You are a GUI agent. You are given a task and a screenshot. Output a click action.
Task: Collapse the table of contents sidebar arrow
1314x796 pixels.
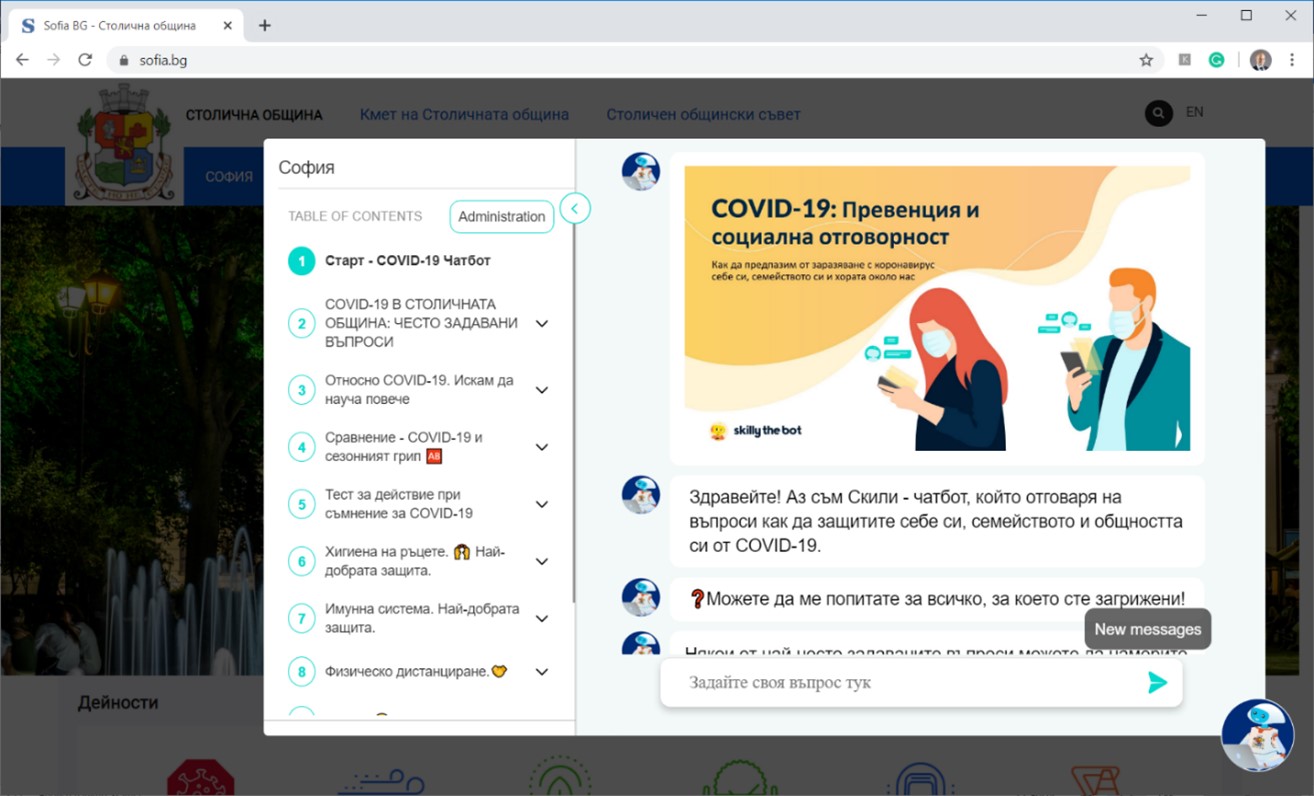pos(575,208)
